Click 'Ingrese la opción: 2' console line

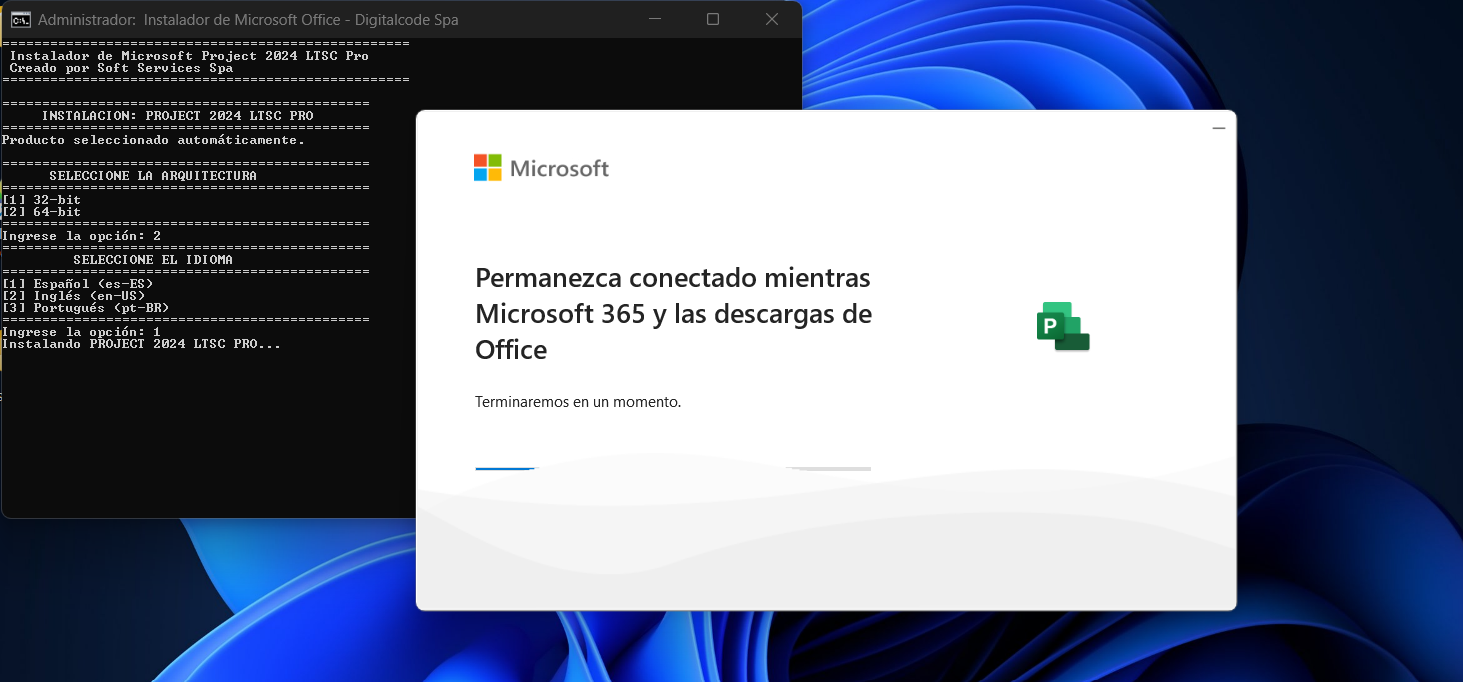pyautogui.click(x=81, y=236)
